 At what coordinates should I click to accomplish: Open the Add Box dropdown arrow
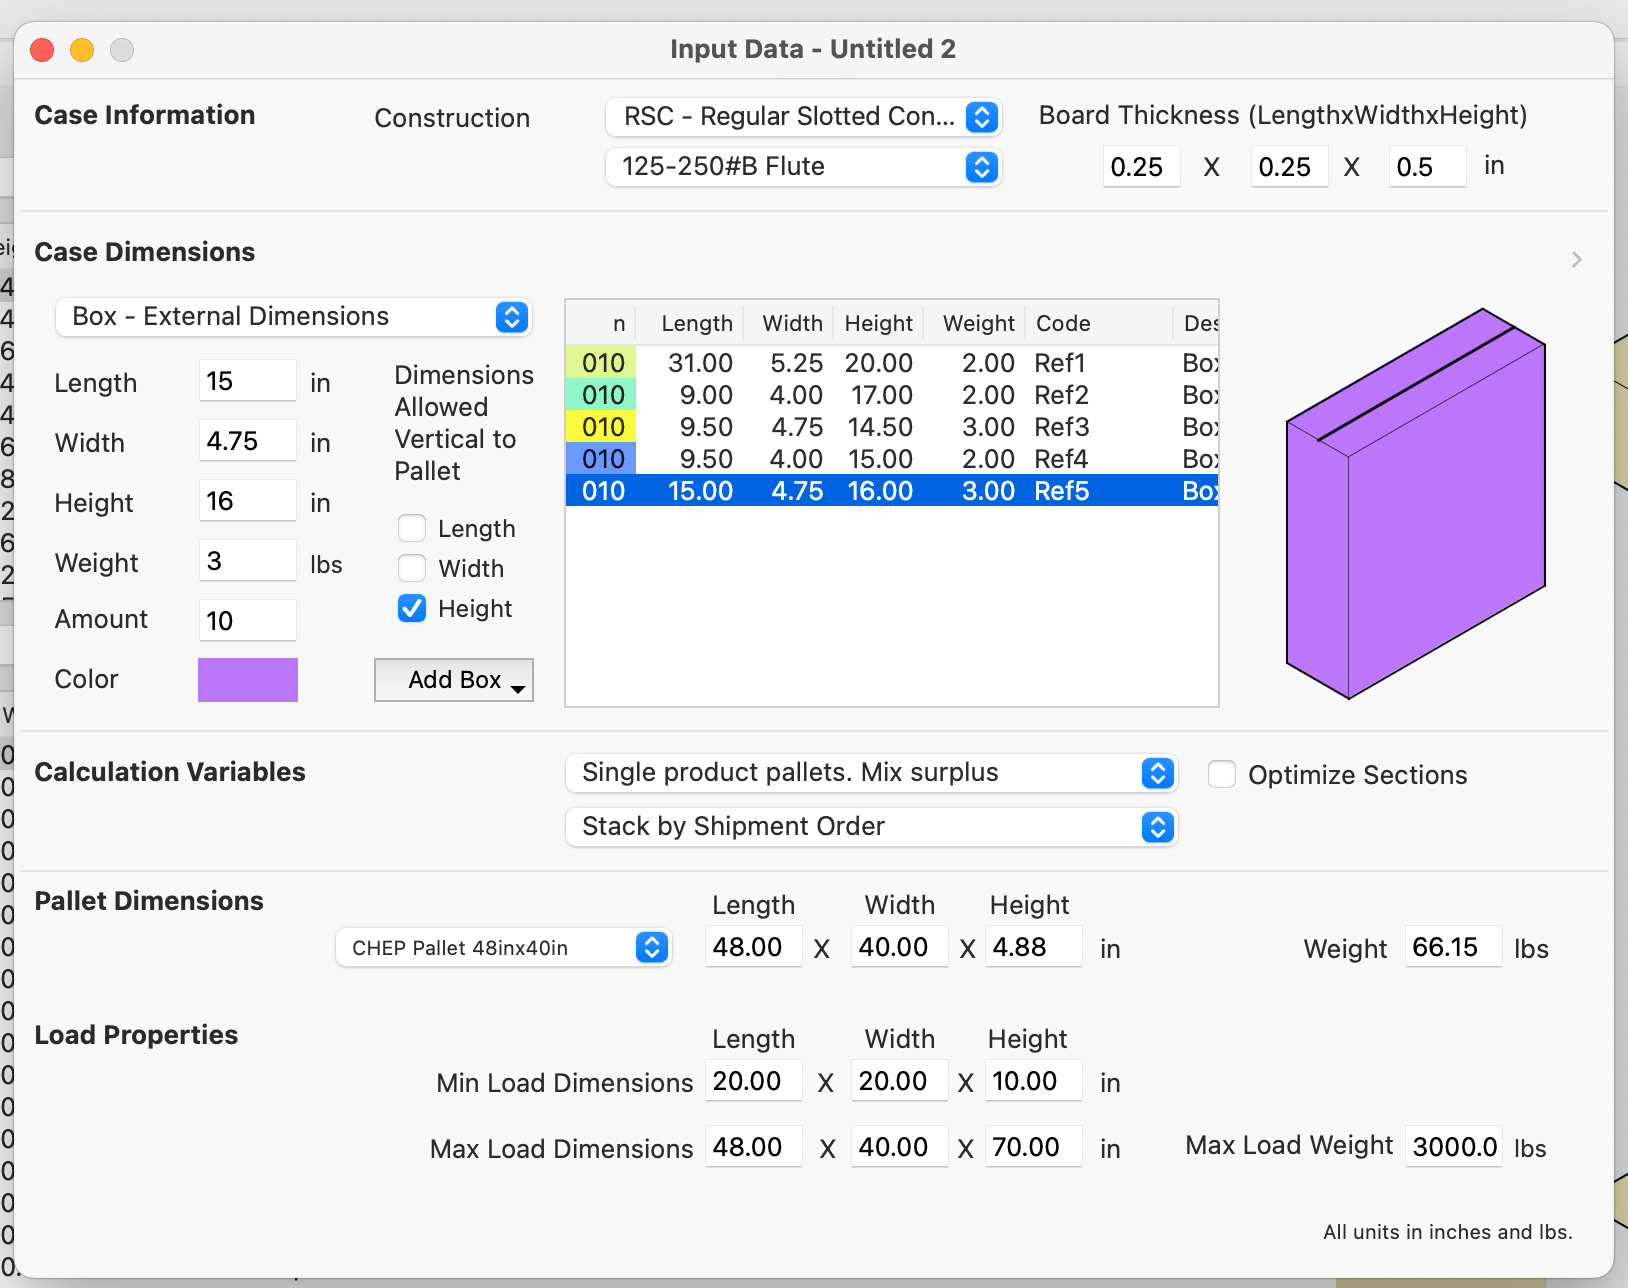click(x=517, y=687)
